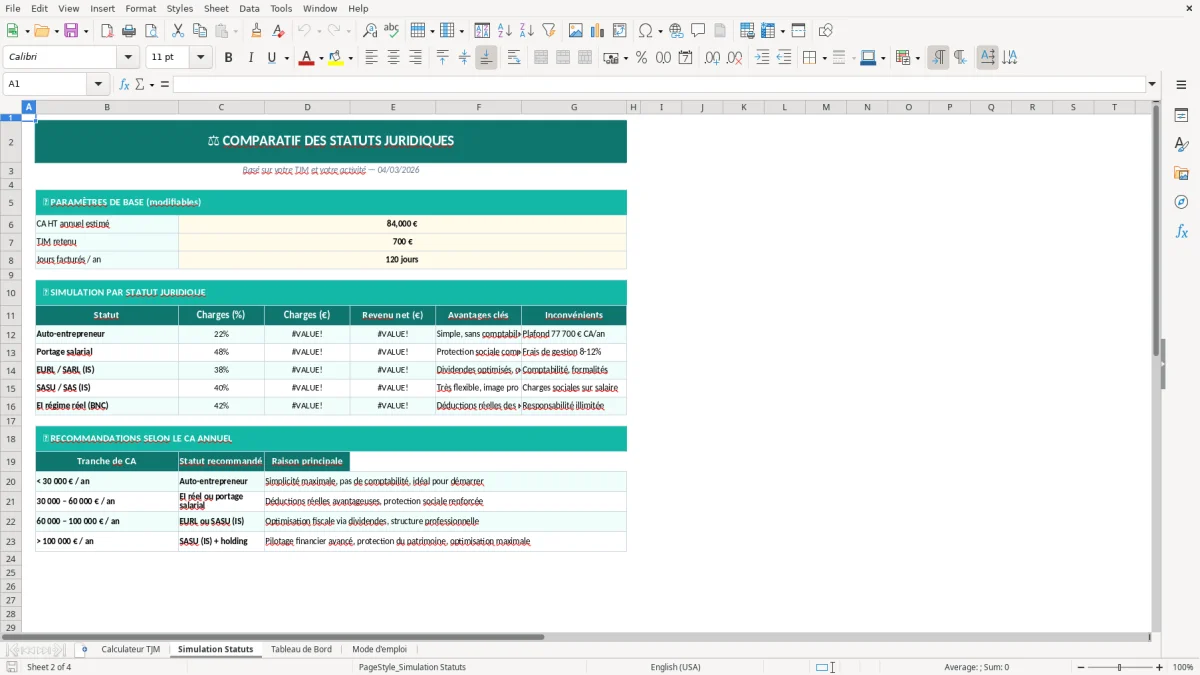Open the Data menu
Viewport: 1200px width, 675px height.
249,8
